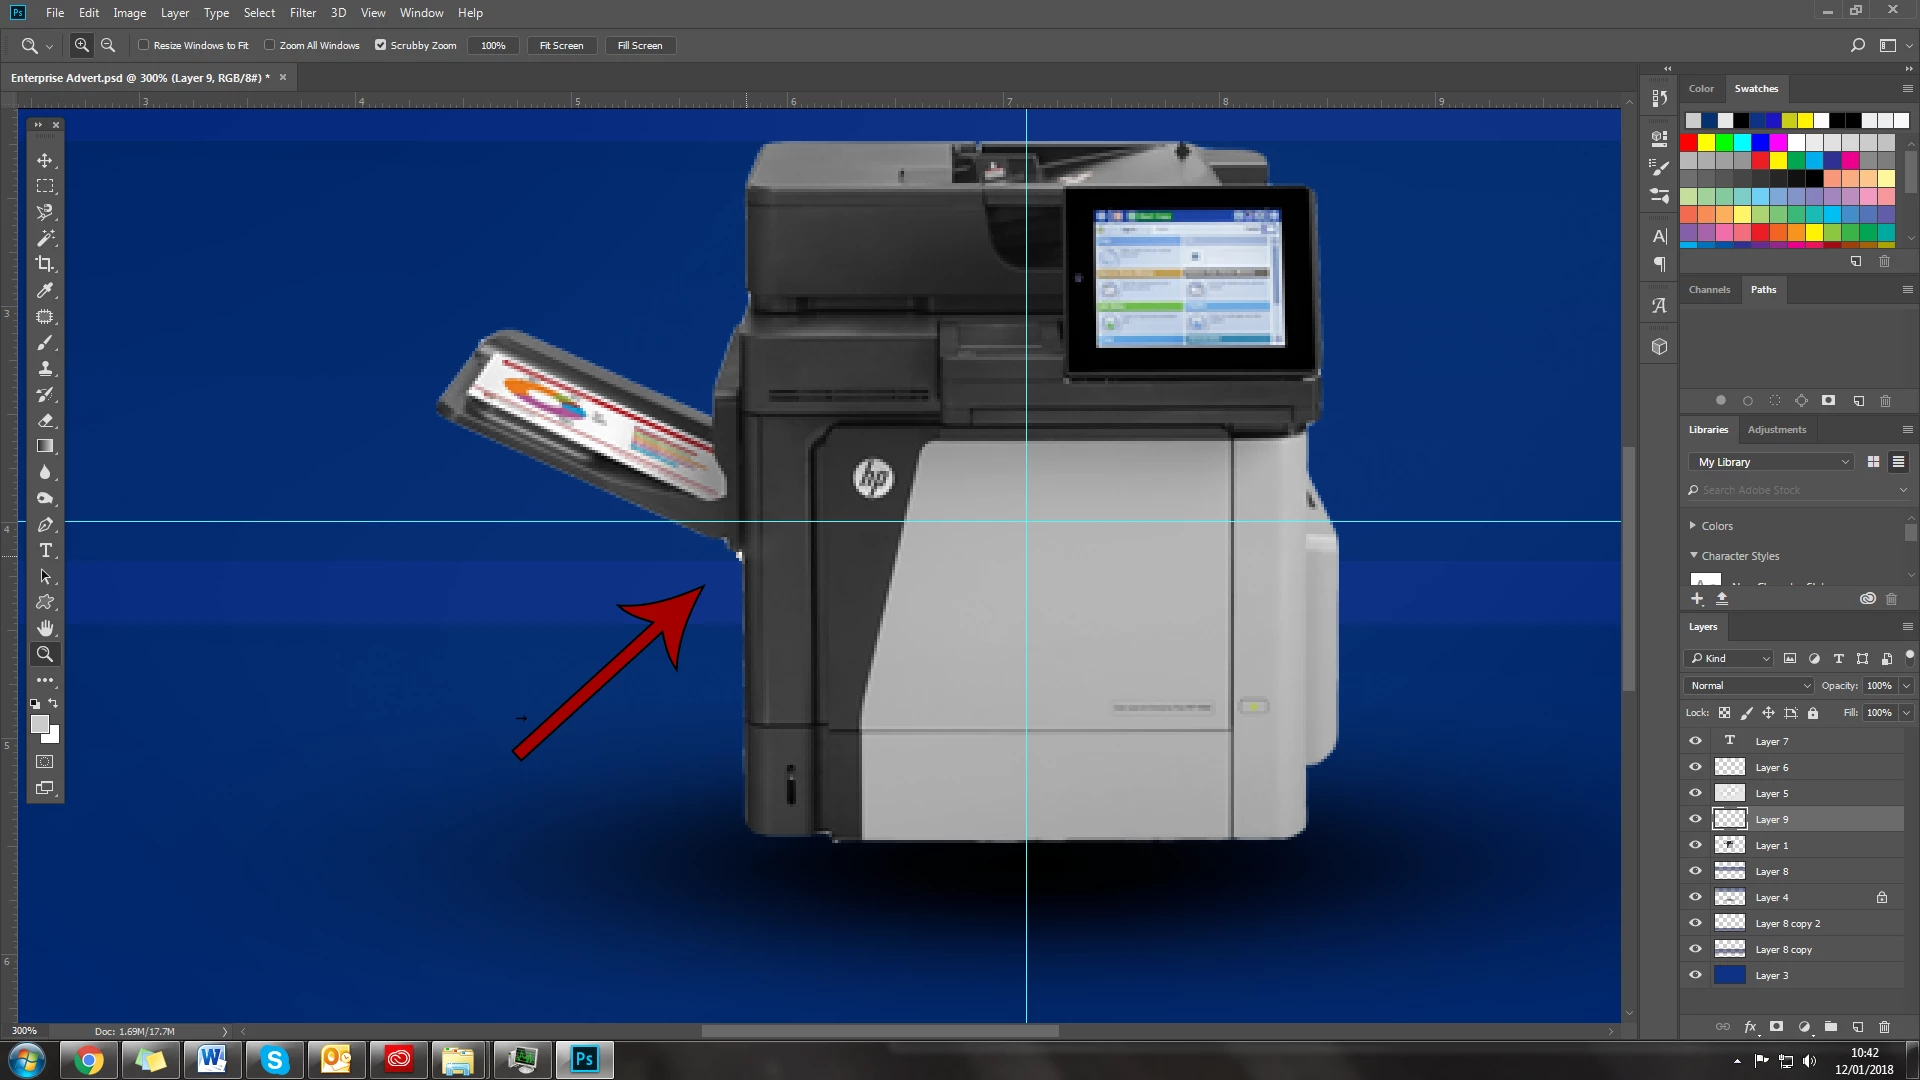Select the Hand tool
Screen dimensions: 1920x1080
[45, 628]
